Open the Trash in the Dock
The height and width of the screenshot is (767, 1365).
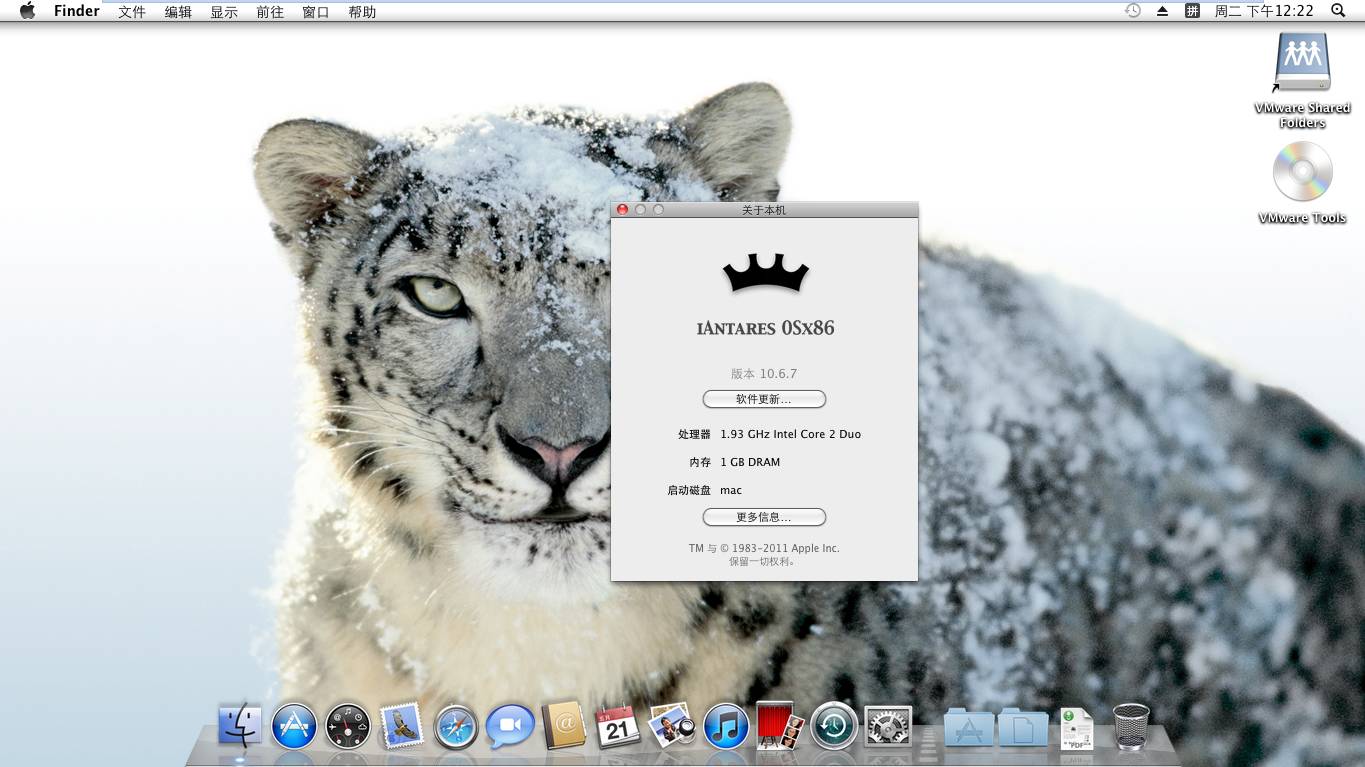(1131, 727)
